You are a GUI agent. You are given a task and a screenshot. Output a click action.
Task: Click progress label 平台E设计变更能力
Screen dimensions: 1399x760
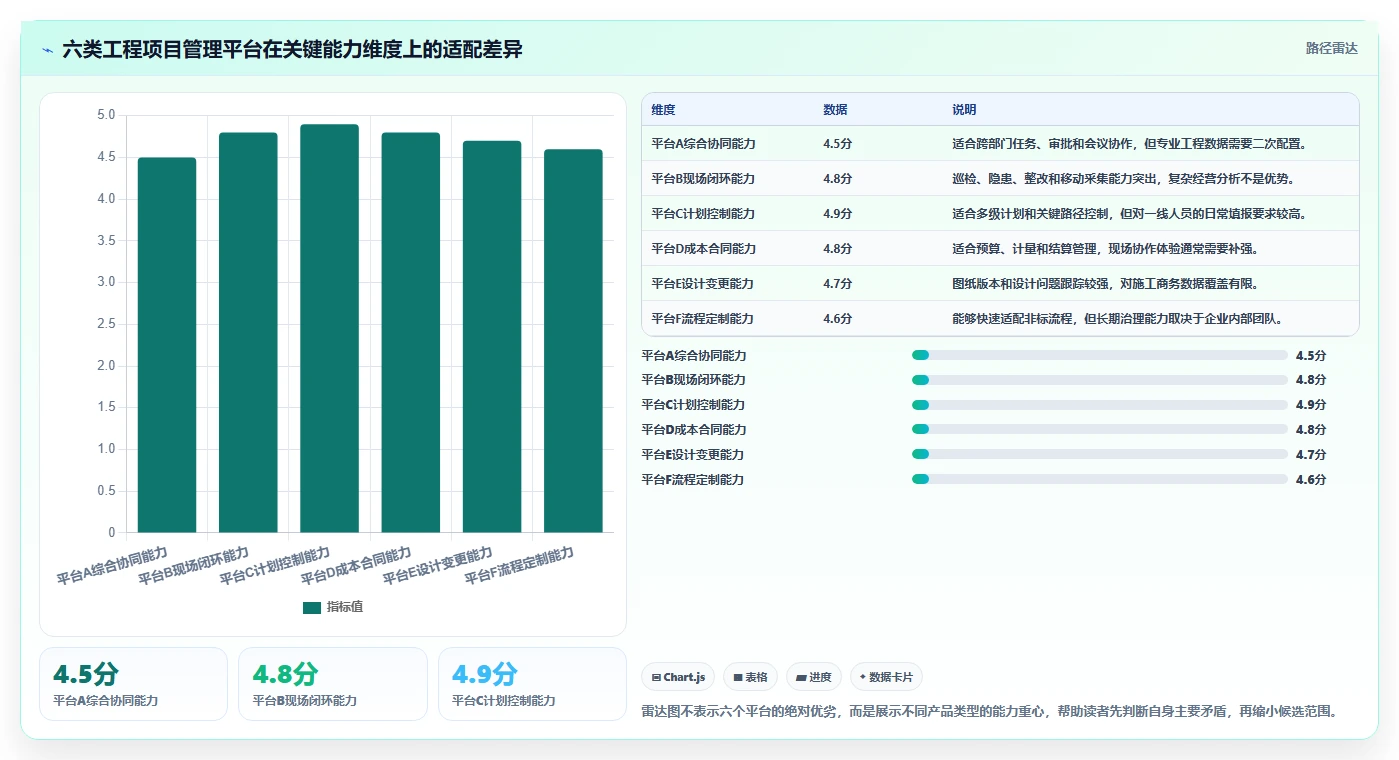693,455
